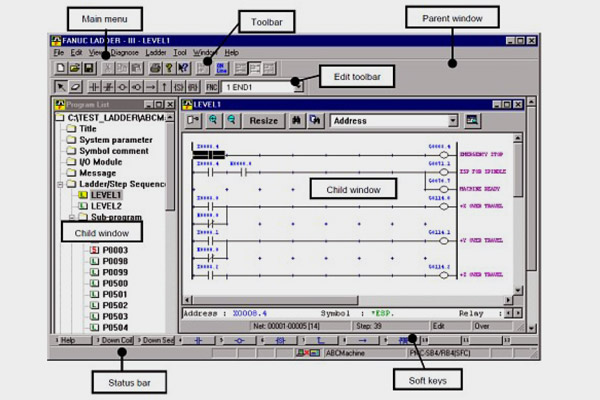Click the first icon in LEVEL1 window toolbar

click(x=193, y=120)
